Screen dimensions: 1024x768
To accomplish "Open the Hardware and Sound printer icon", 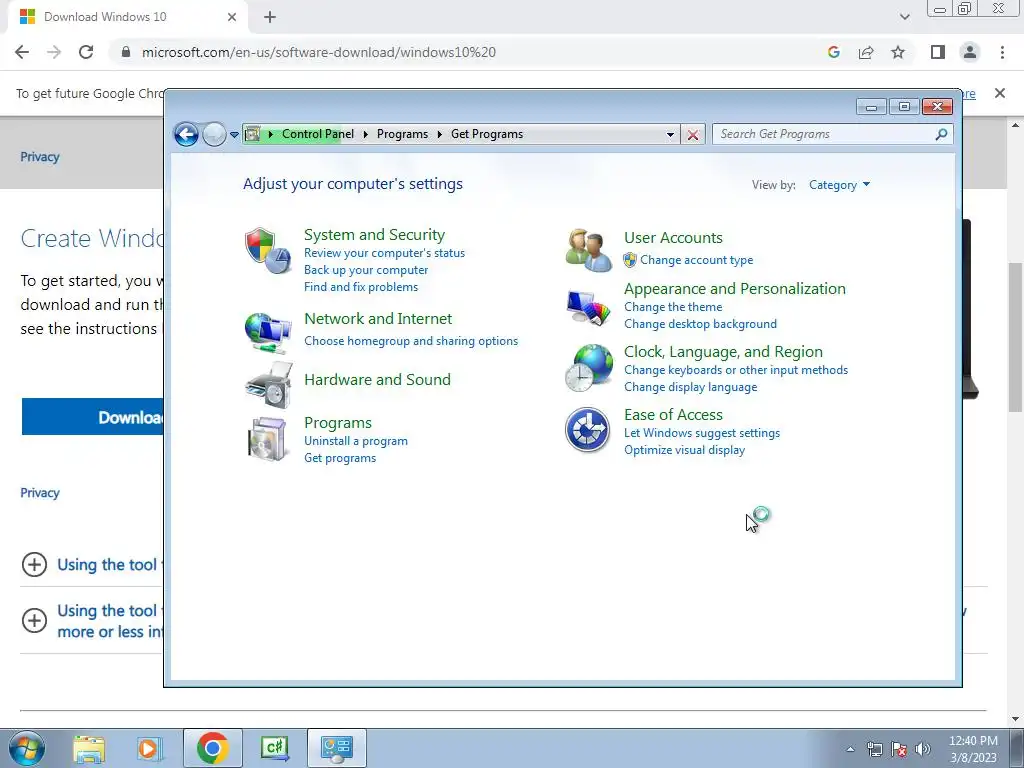I will tap(269, 385).
